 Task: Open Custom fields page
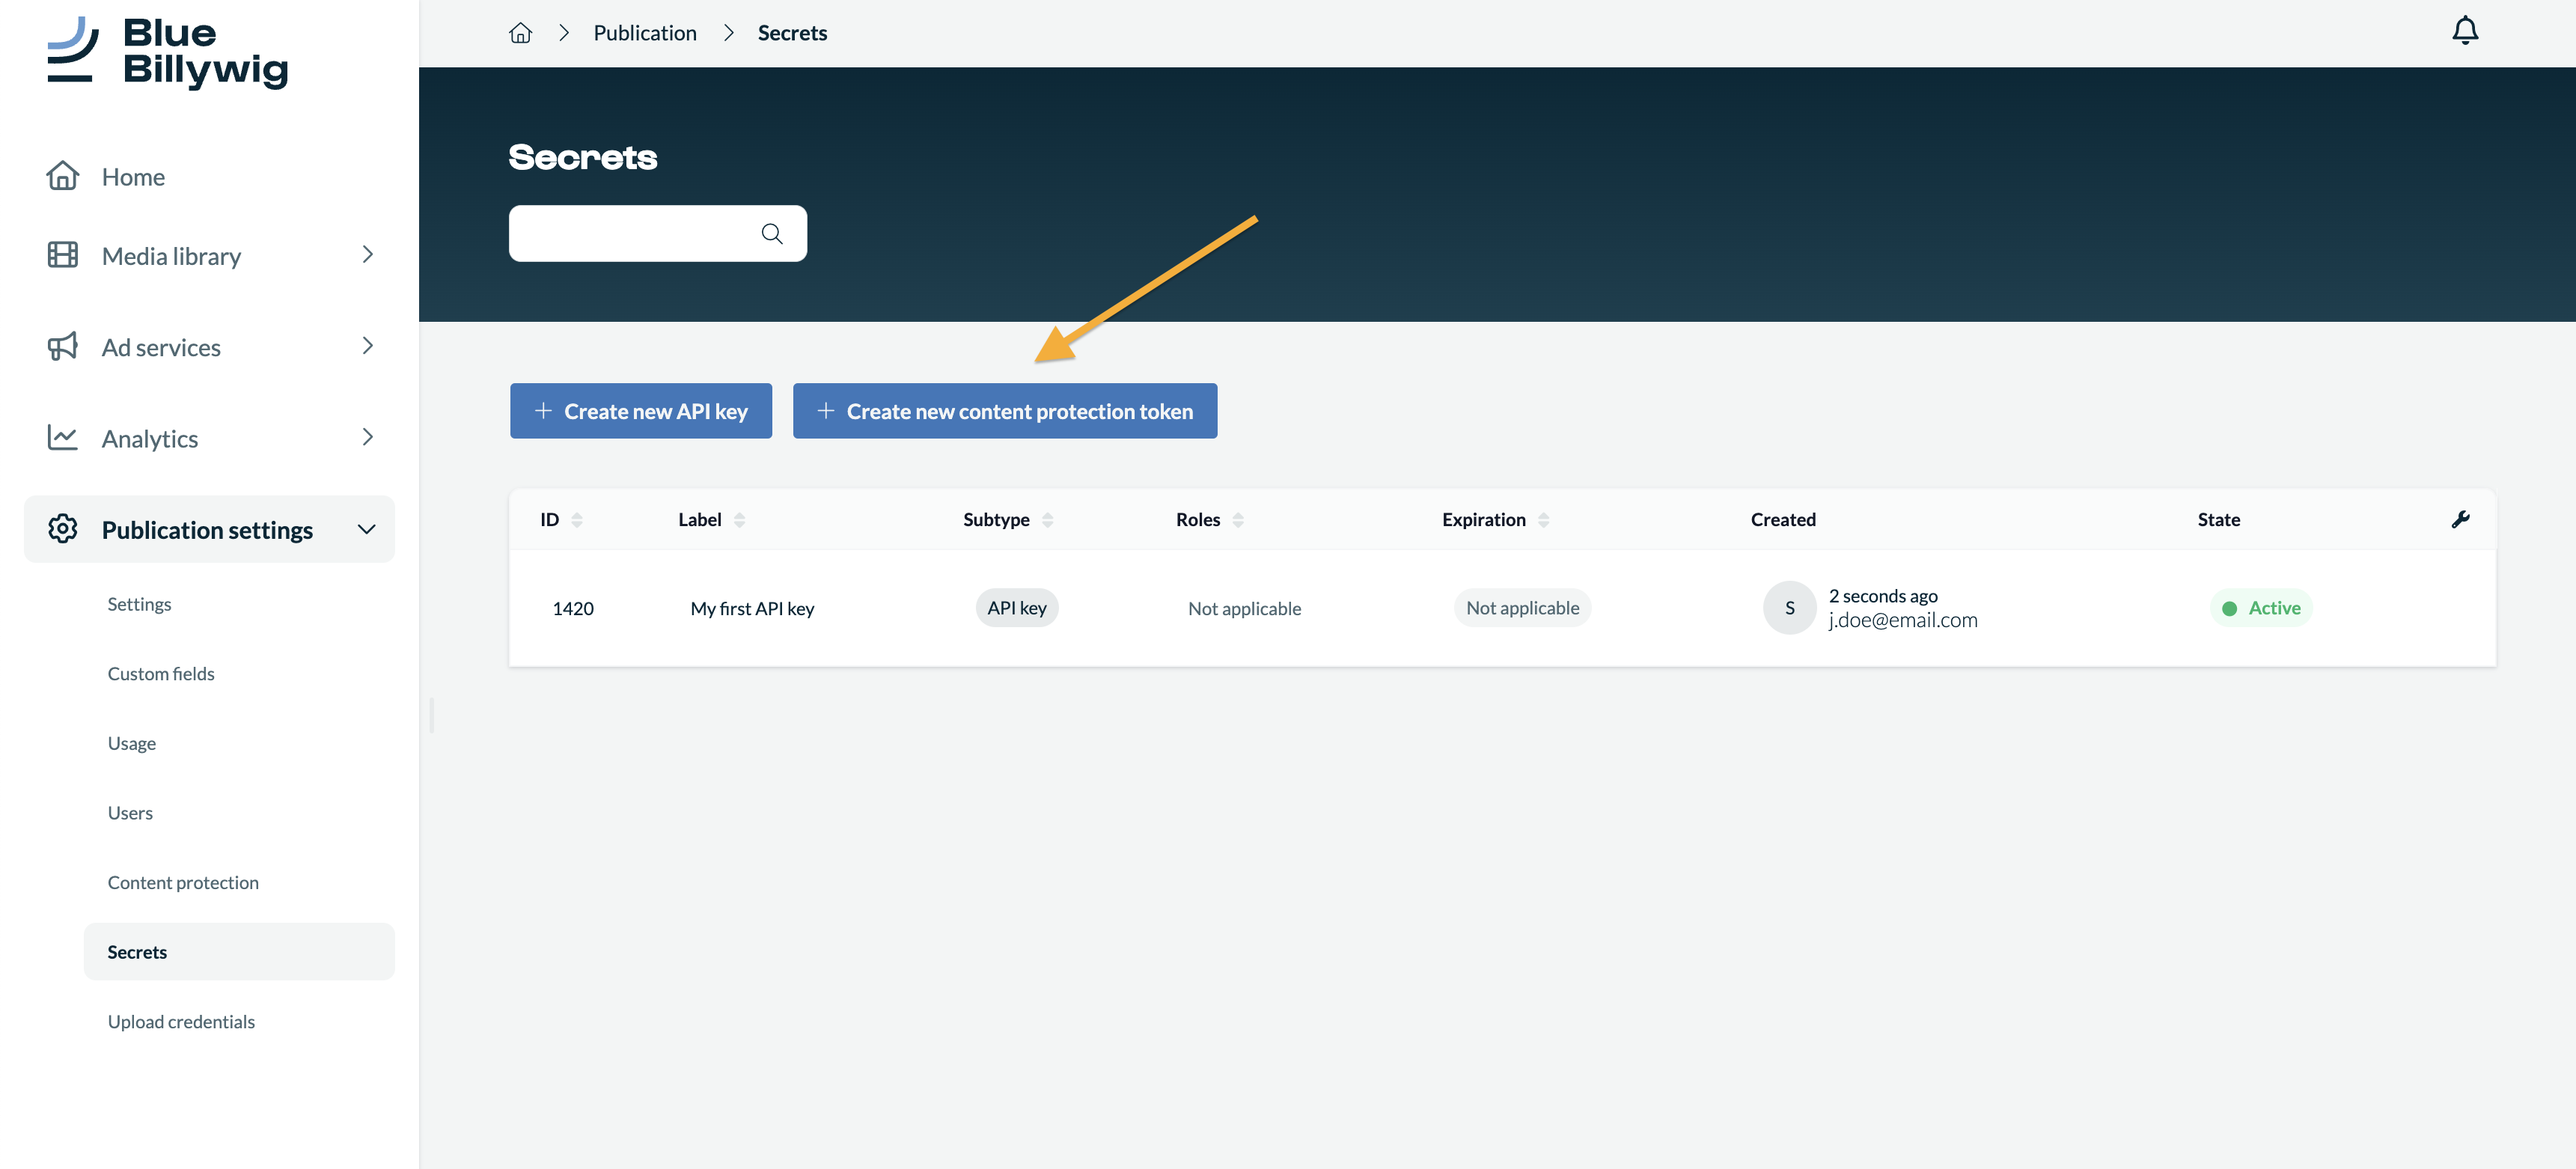tap(161, 674)
